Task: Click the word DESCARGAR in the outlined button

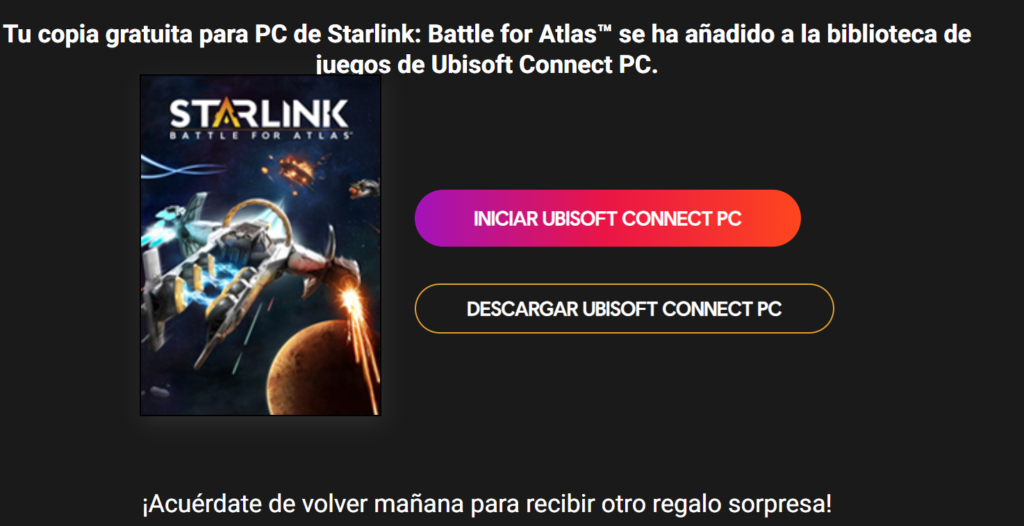Action: pos(522,309)
